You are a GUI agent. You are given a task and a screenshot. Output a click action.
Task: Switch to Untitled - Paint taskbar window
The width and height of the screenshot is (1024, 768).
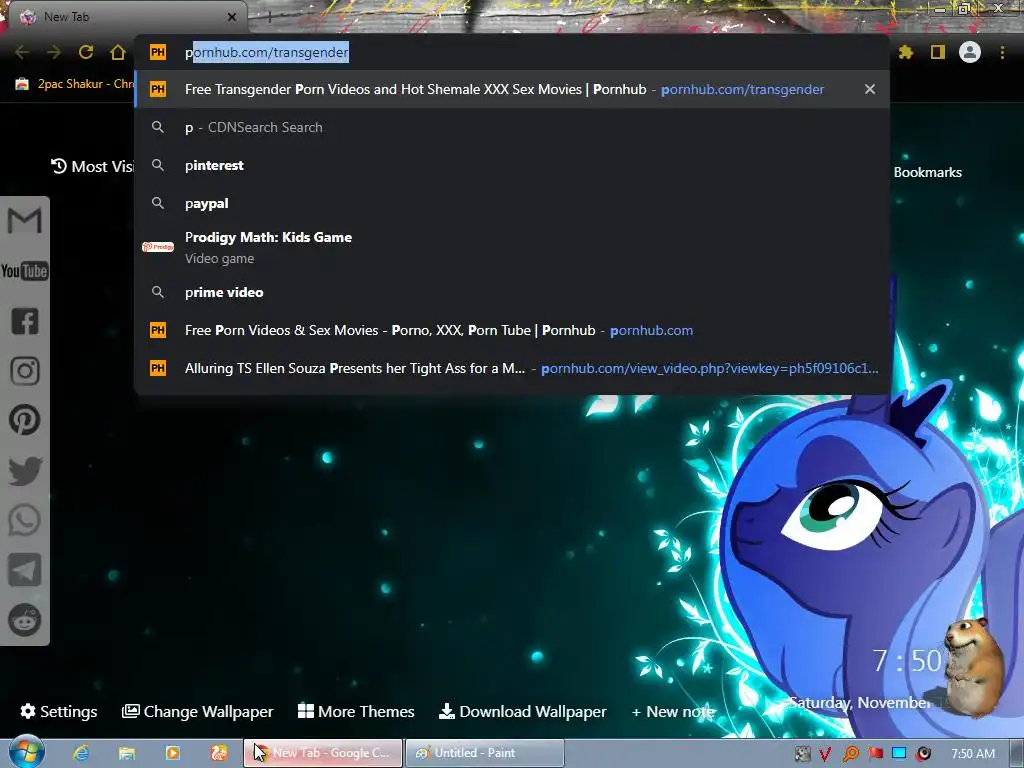click(x=485, y=753)
